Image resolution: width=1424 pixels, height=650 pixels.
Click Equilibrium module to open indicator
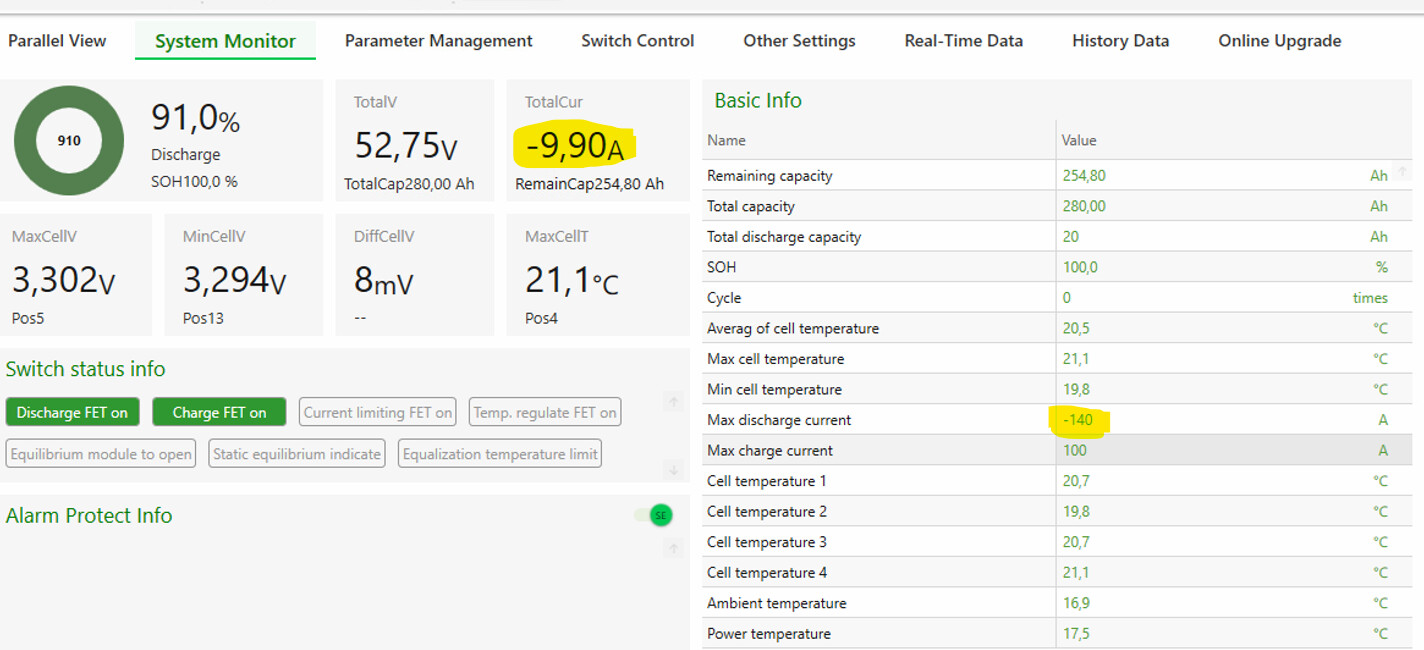tap(101, 454)
